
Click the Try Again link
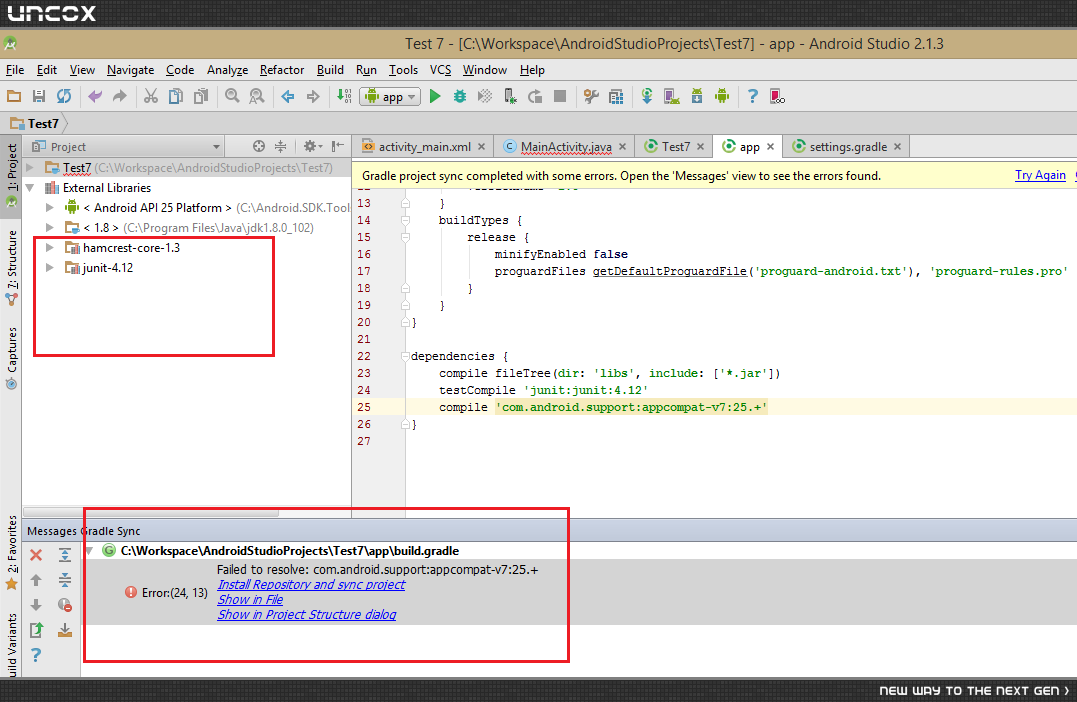pyautogui.click(x=1040, y=175)
